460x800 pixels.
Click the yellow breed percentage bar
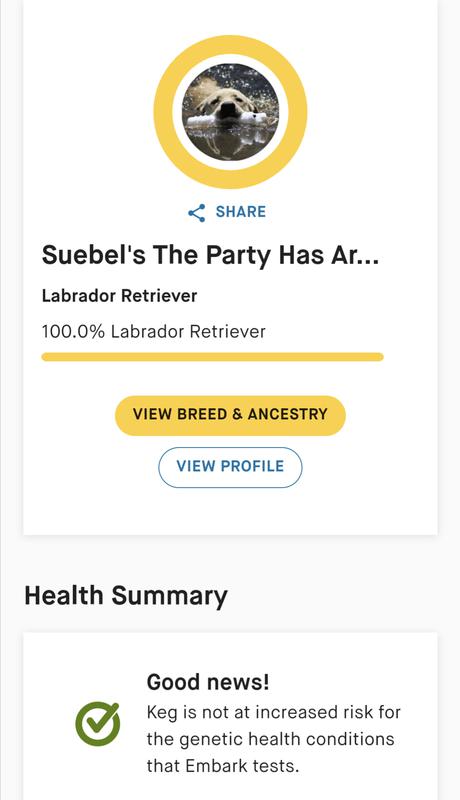coord(212,357)
